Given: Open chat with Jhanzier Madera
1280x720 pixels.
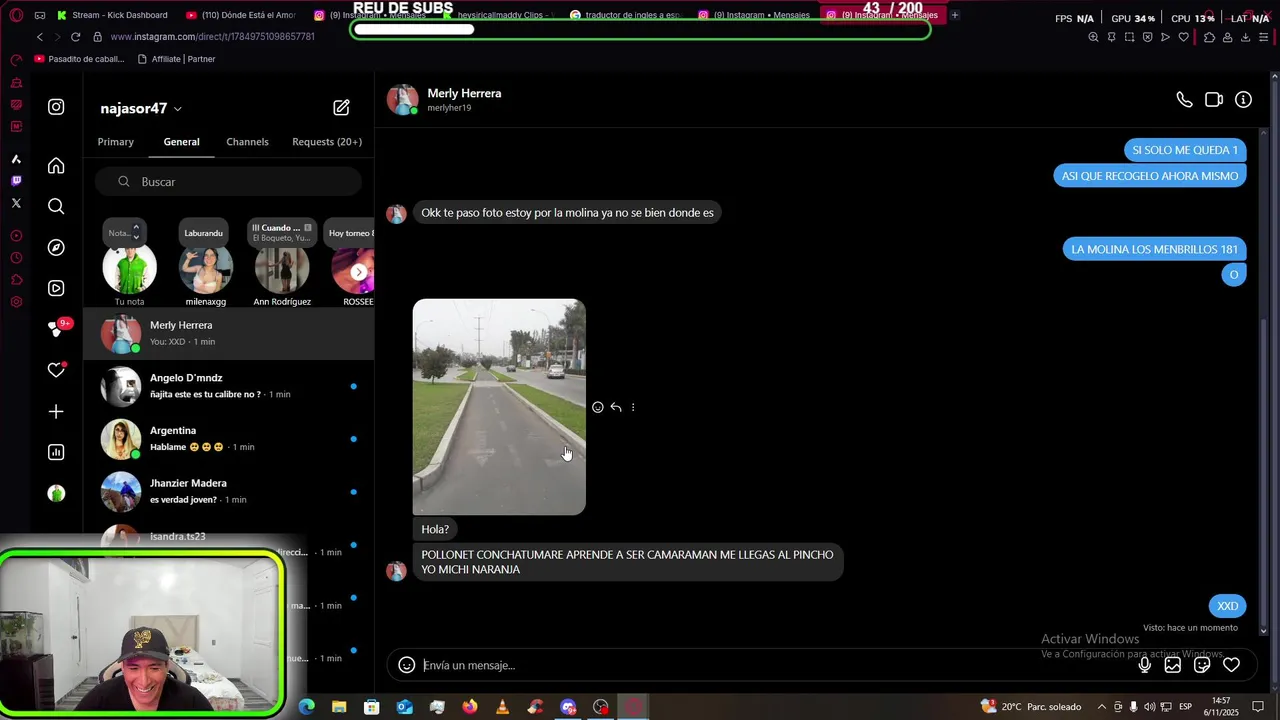Looking at the screenshot, I should point(229,491).
